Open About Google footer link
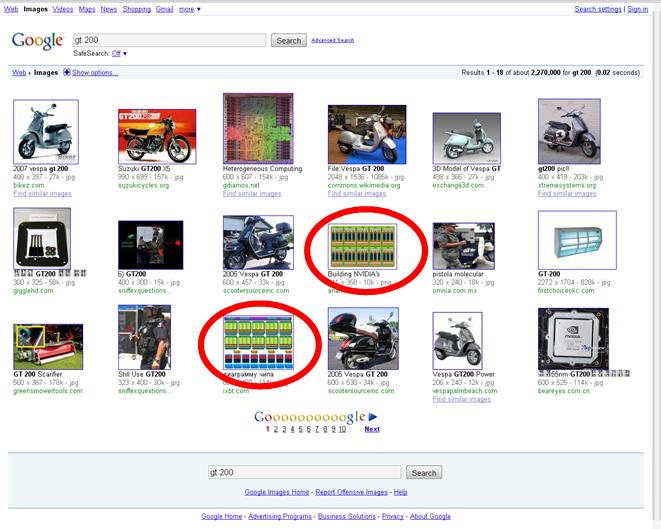 [x=430, y=516]
